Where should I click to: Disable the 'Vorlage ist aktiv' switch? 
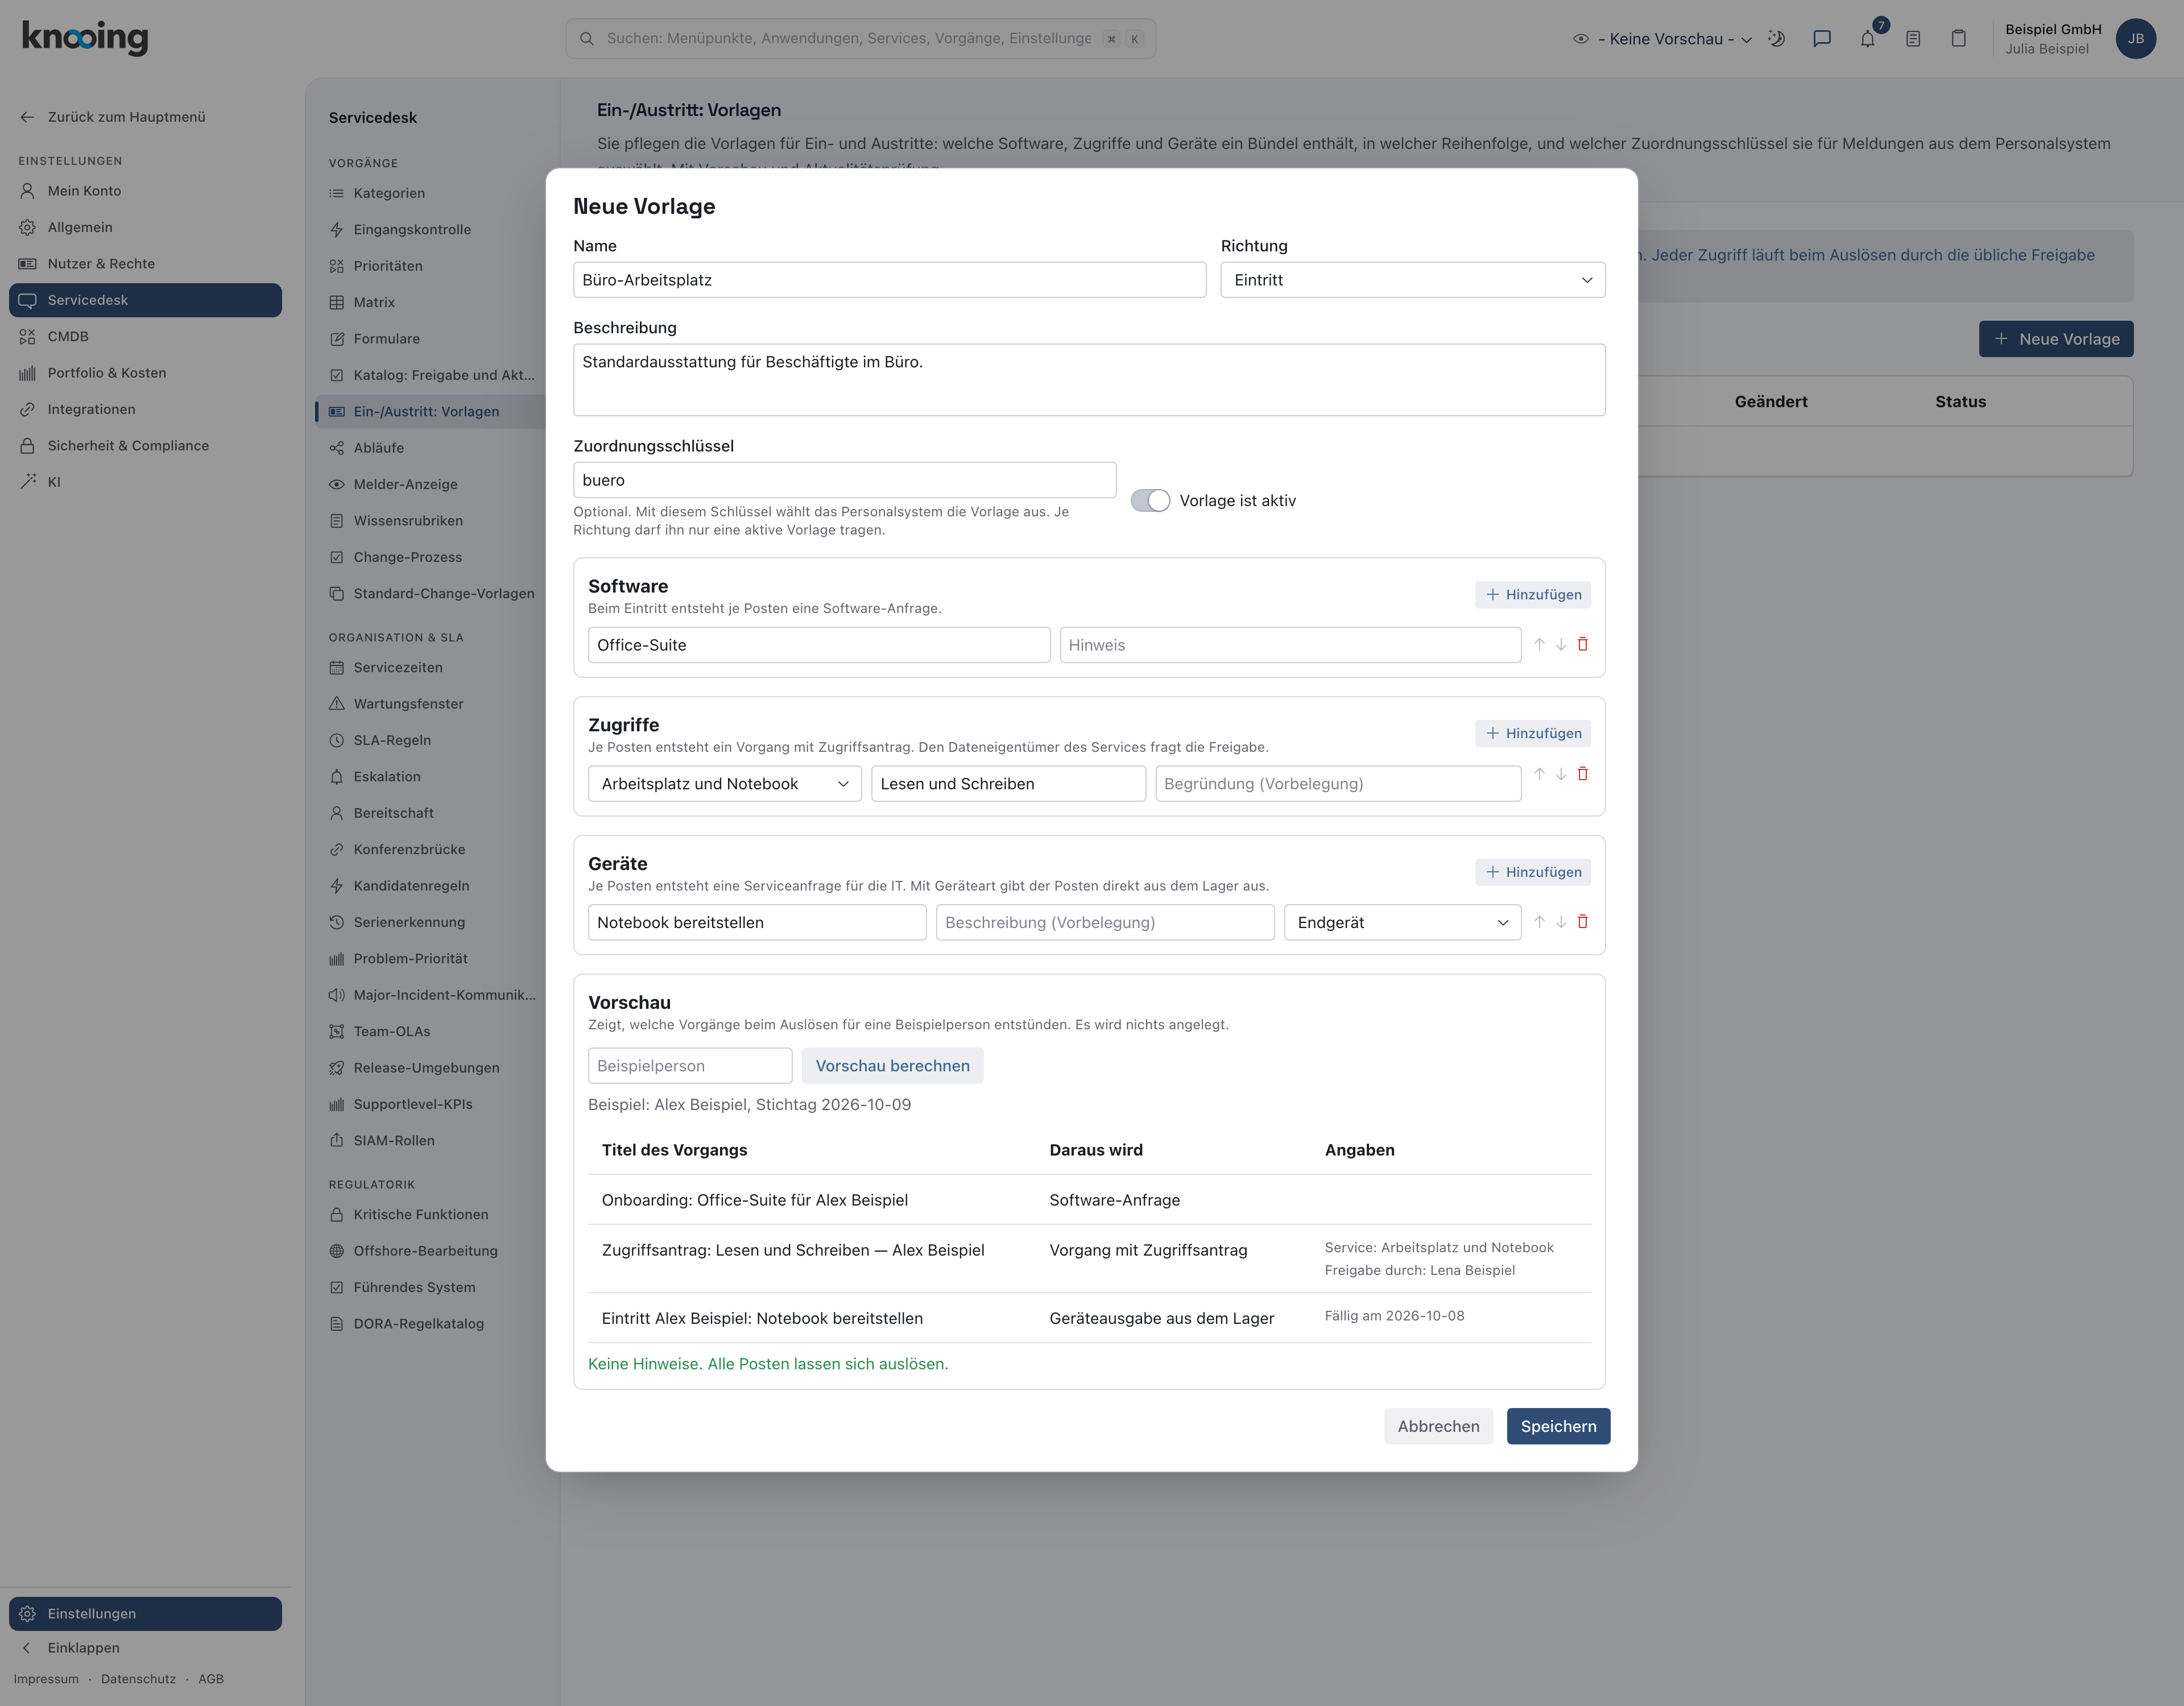[1150, 501]
